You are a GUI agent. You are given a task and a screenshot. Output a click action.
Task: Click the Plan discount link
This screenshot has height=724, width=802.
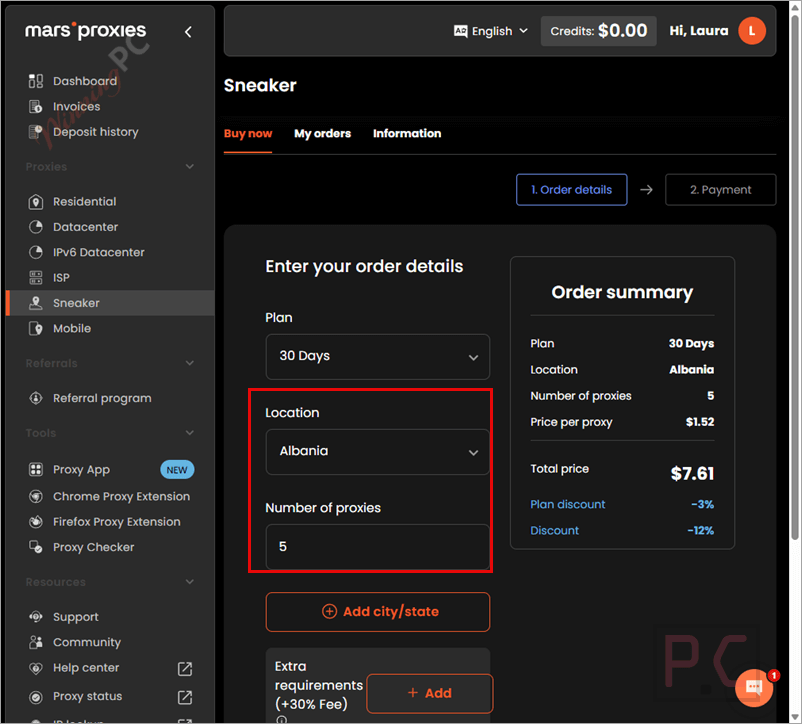tap(567, 504)
